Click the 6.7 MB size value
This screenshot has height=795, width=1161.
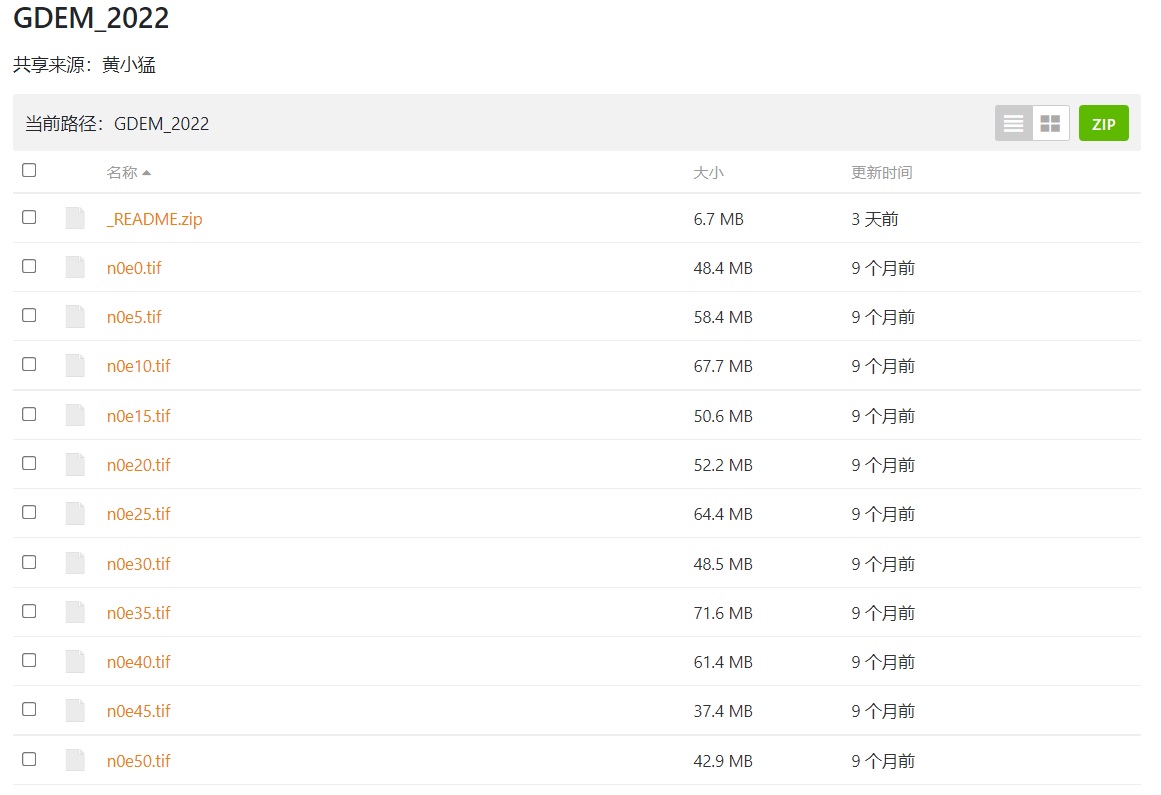pos(718,219)
